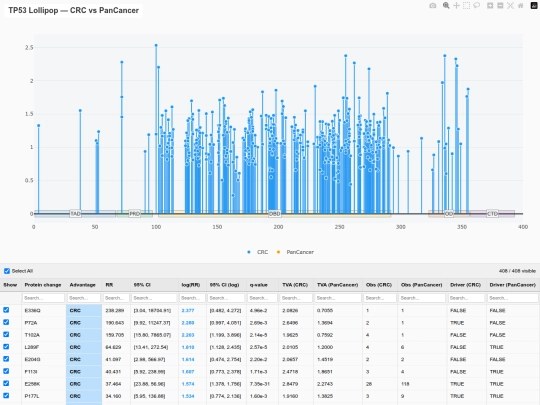The image size is (540, 405).
Task: Click the log(RR) value 2.203 for T102A
Action: pos(188,335)
